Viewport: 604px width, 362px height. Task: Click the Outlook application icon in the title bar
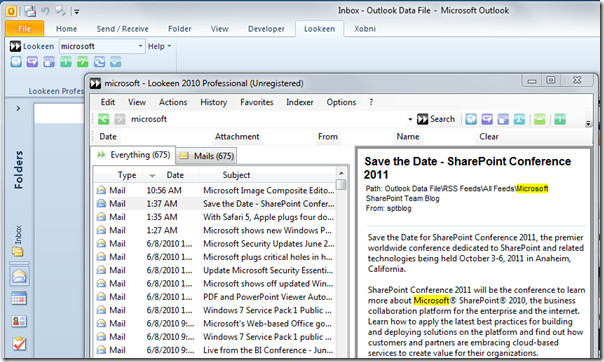coord(11,11)
